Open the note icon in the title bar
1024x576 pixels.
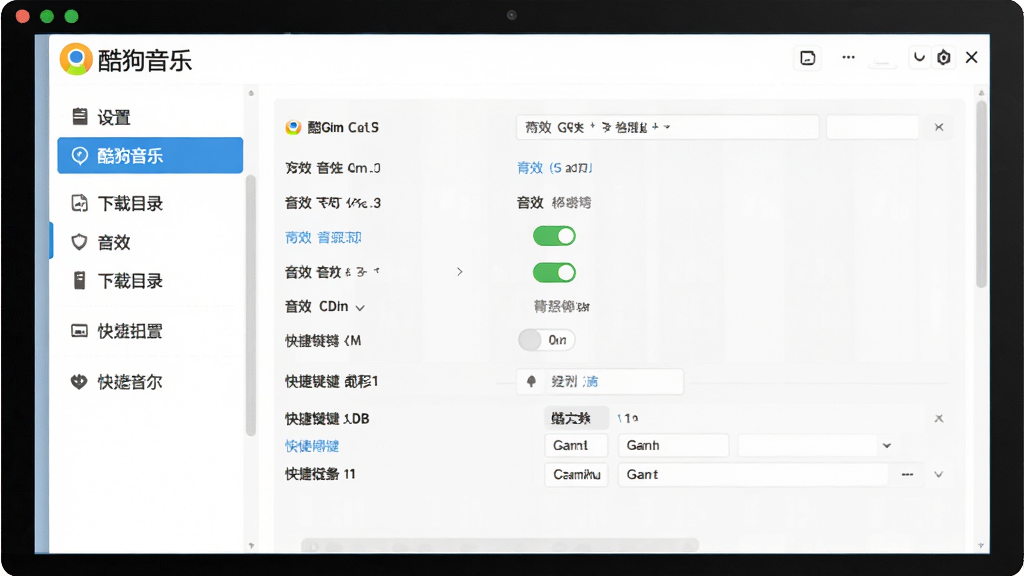point(808,58)
